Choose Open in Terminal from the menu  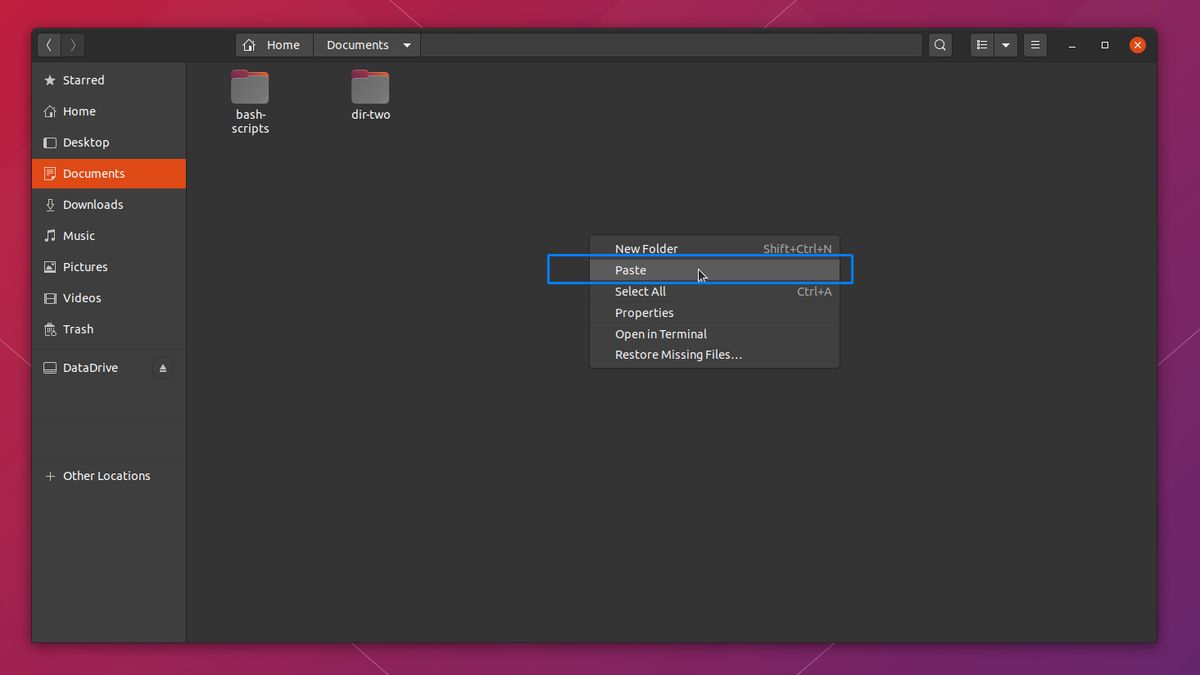tap(660, 333)
